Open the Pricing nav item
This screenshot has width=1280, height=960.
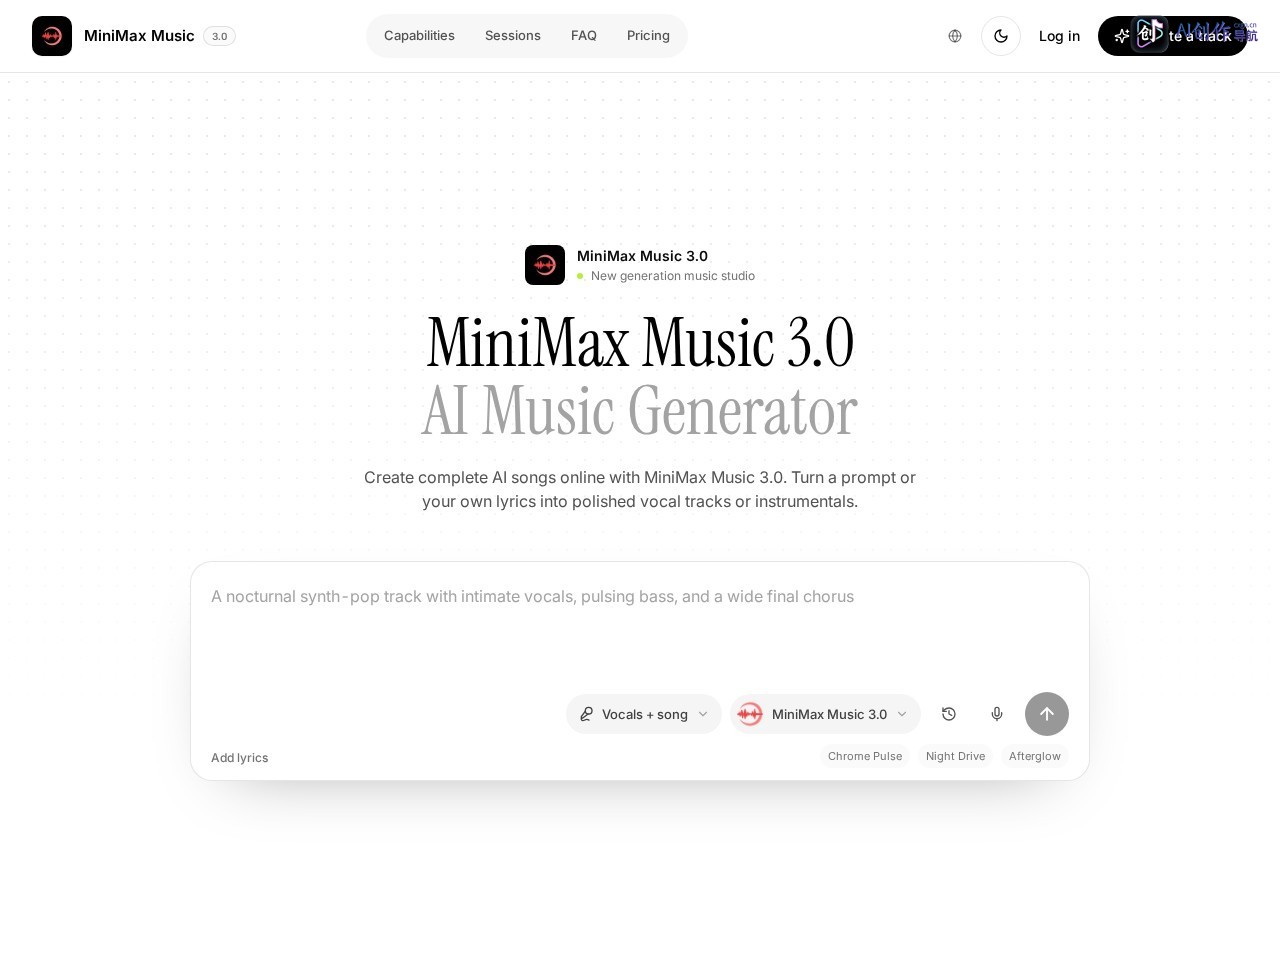(648, 36)
